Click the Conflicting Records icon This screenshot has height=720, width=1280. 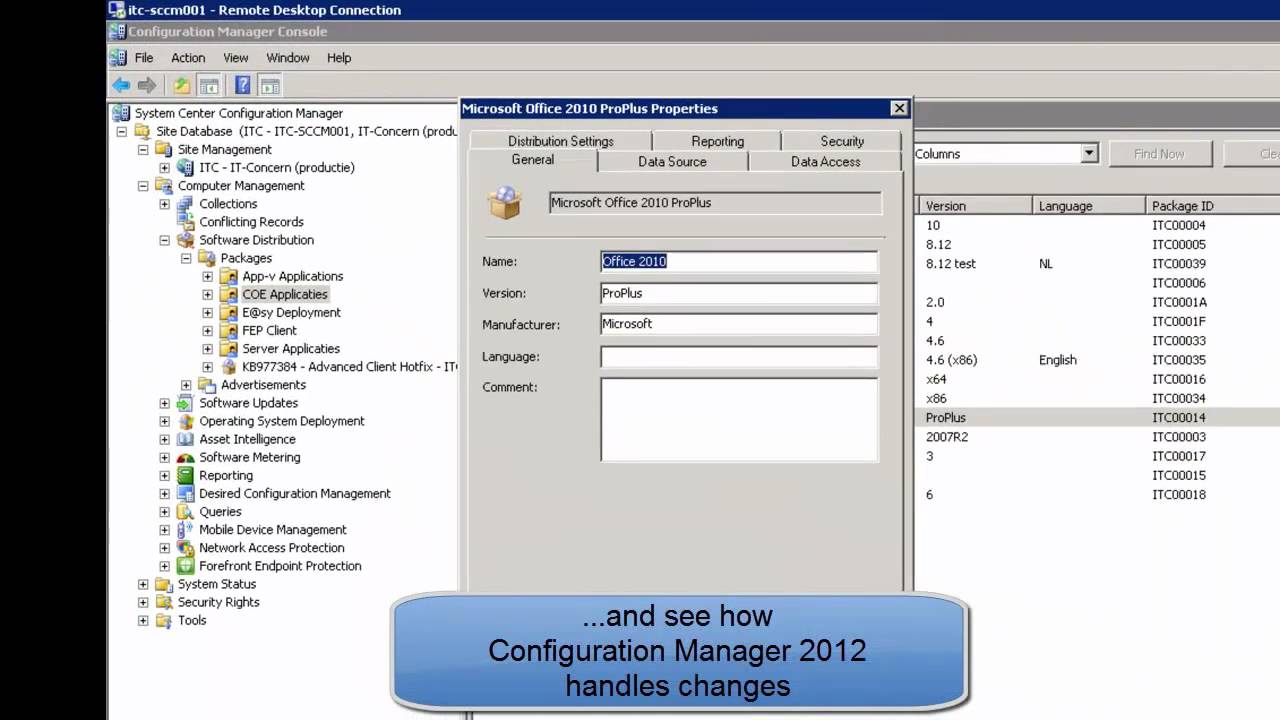coord(185,222)
